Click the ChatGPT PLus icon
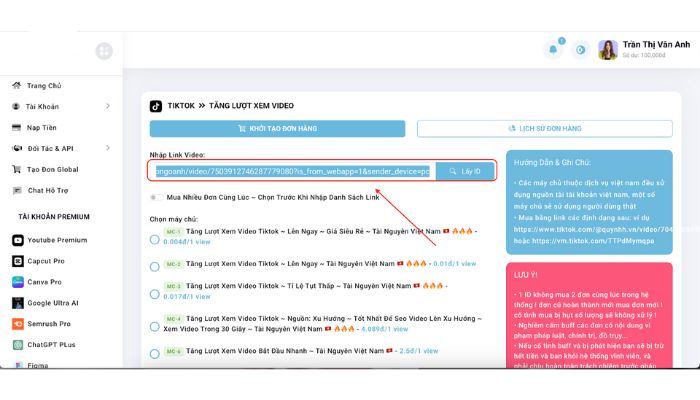 [x=18, y=345]
